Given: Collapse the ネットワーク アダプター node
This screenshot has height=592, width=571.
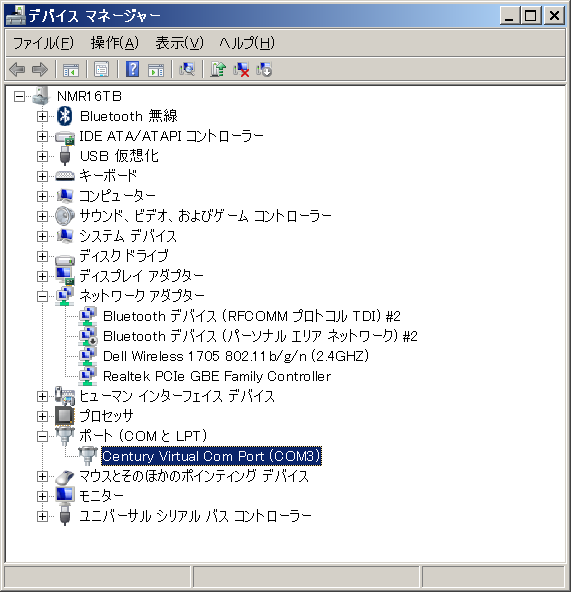Looking at the screenshot, I should point(42,297).
